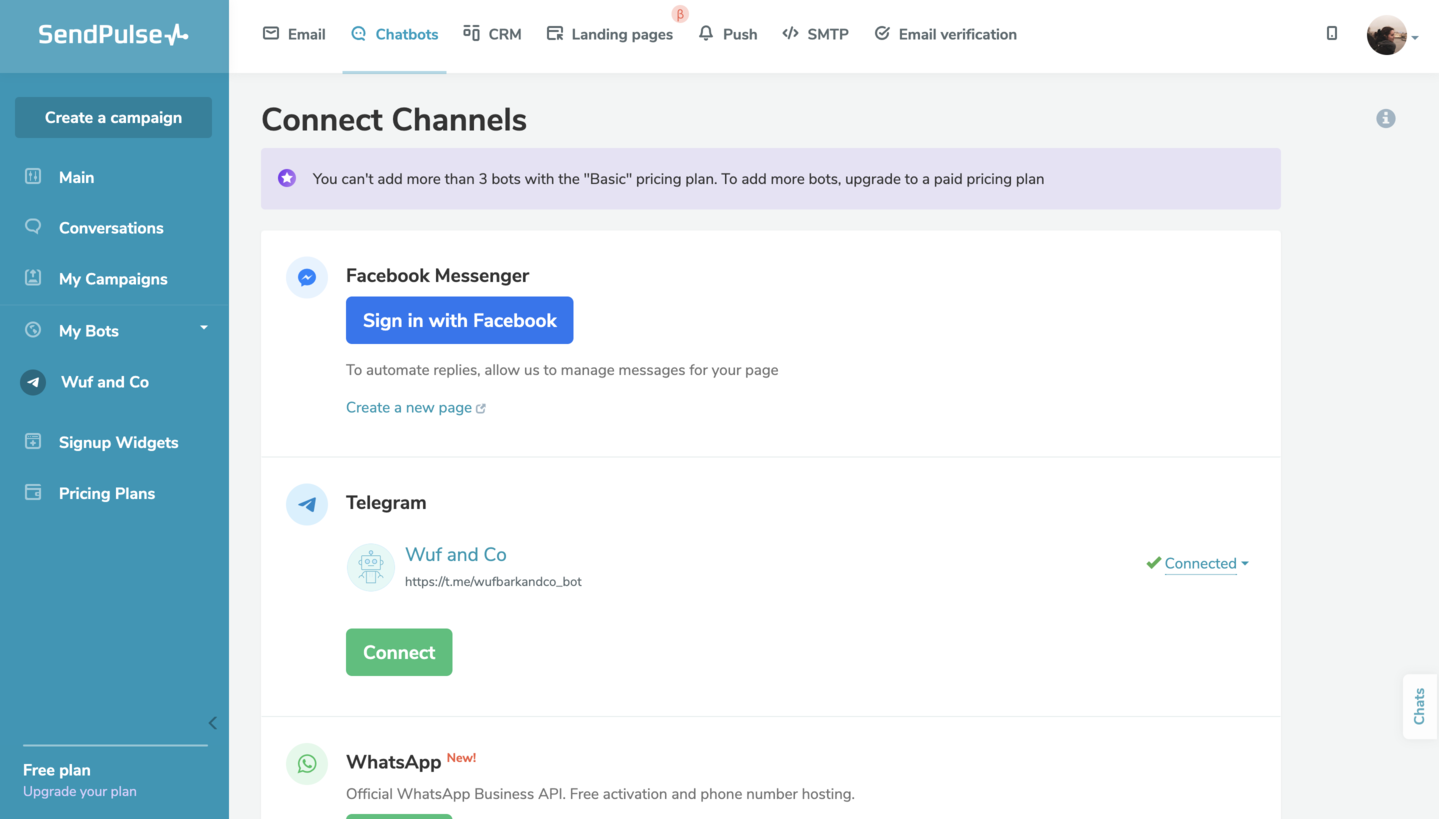Viewport: 1439px width, 819px height.
Task: Click the Email verification checkmark icon
Action: coord(882,33)
